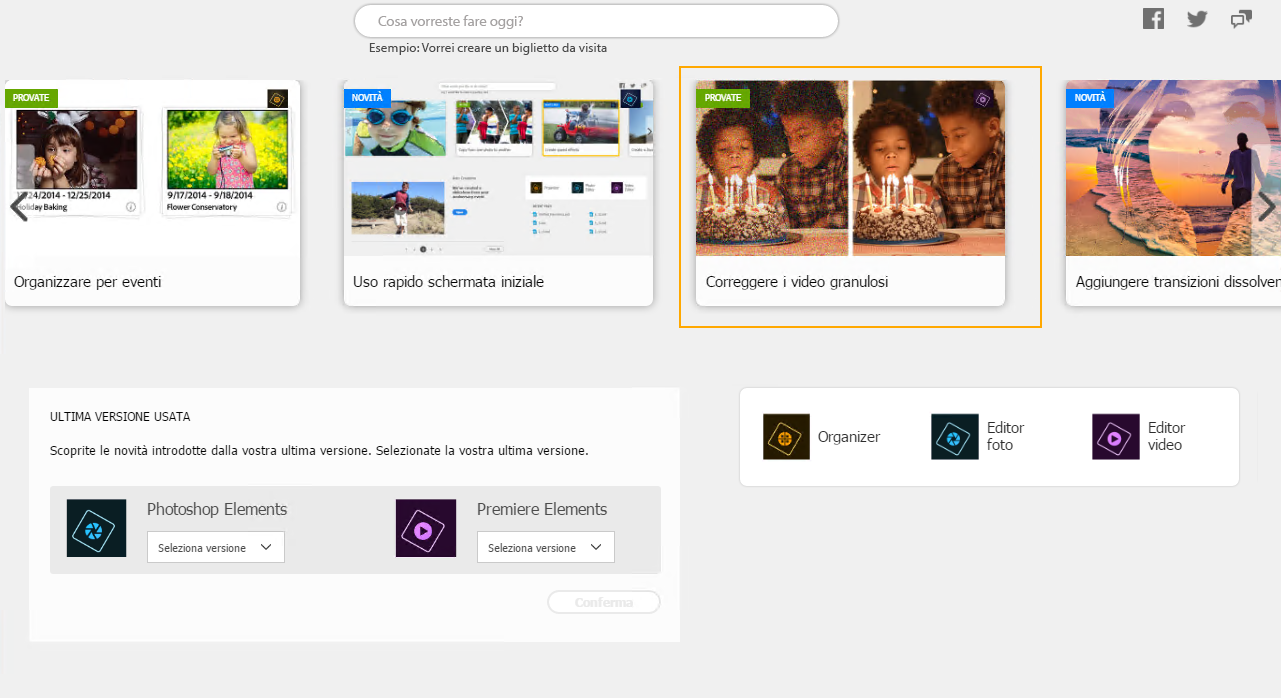Open Organizzare per eventi card
This screenshot has height=698, width=1281.
tap(152, 193)
